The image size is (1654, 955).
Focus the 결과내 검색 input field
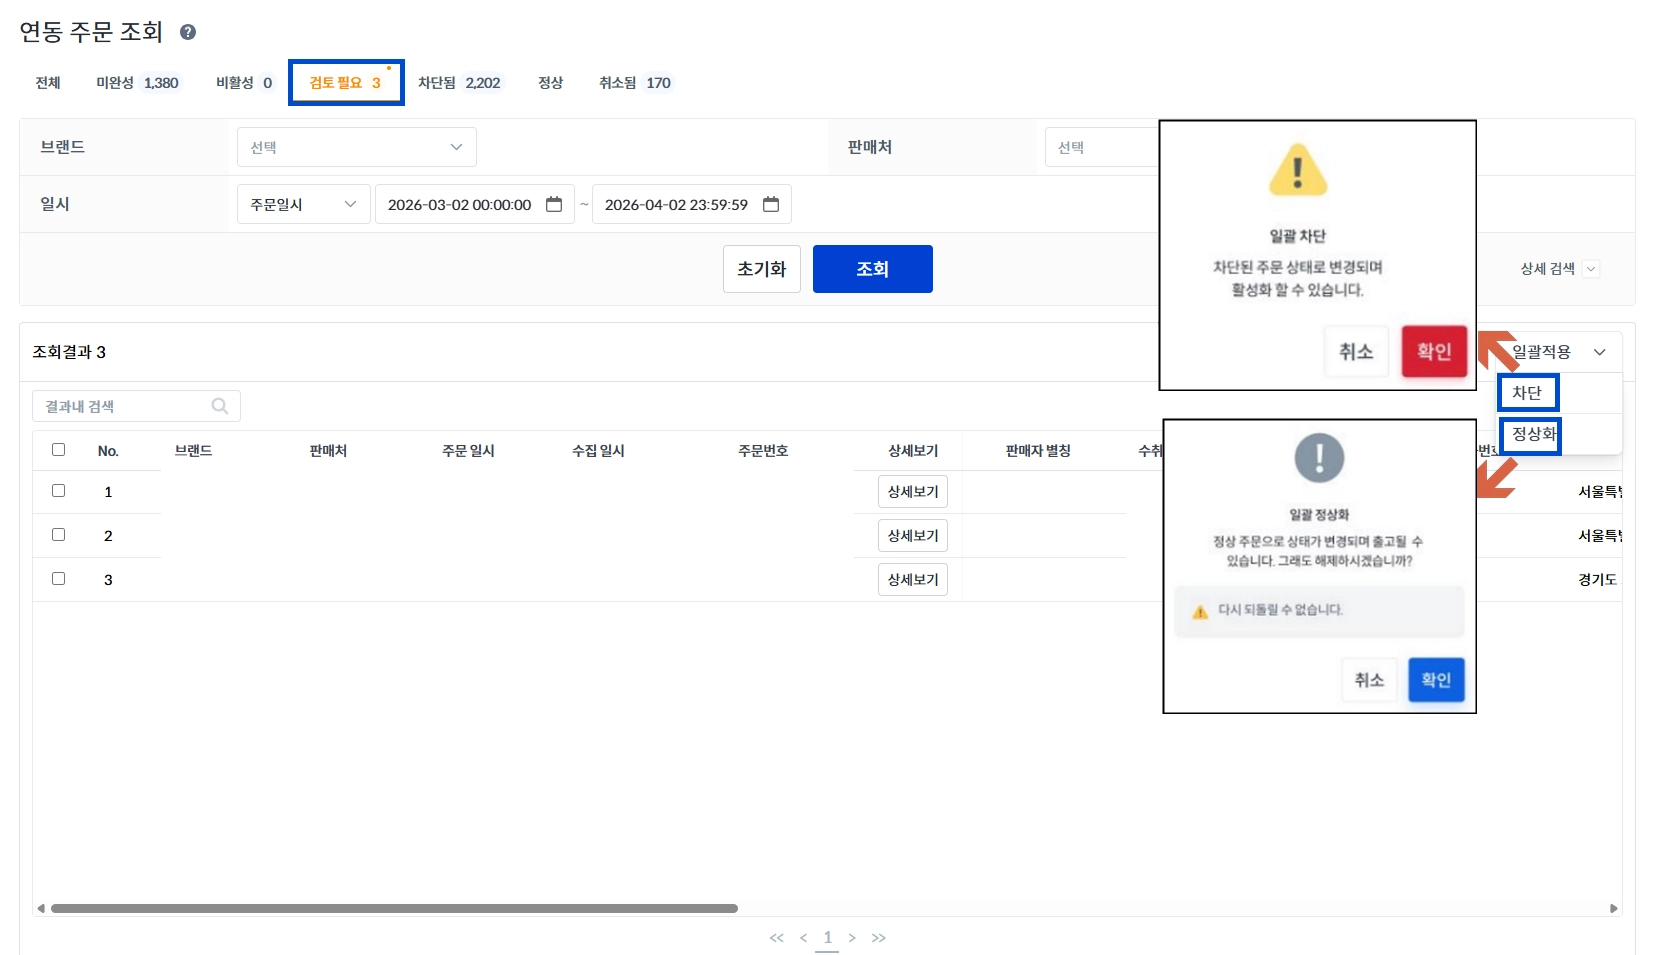point(137,406)
